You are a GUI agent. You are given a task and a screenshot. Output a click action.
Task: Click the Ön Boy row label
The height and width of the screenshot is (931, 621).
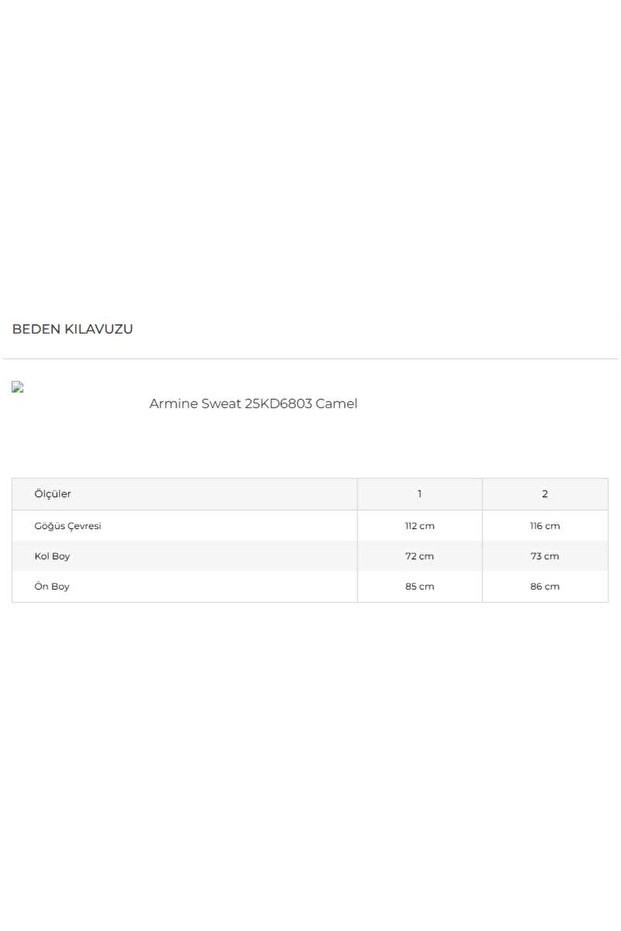[52, 587]
